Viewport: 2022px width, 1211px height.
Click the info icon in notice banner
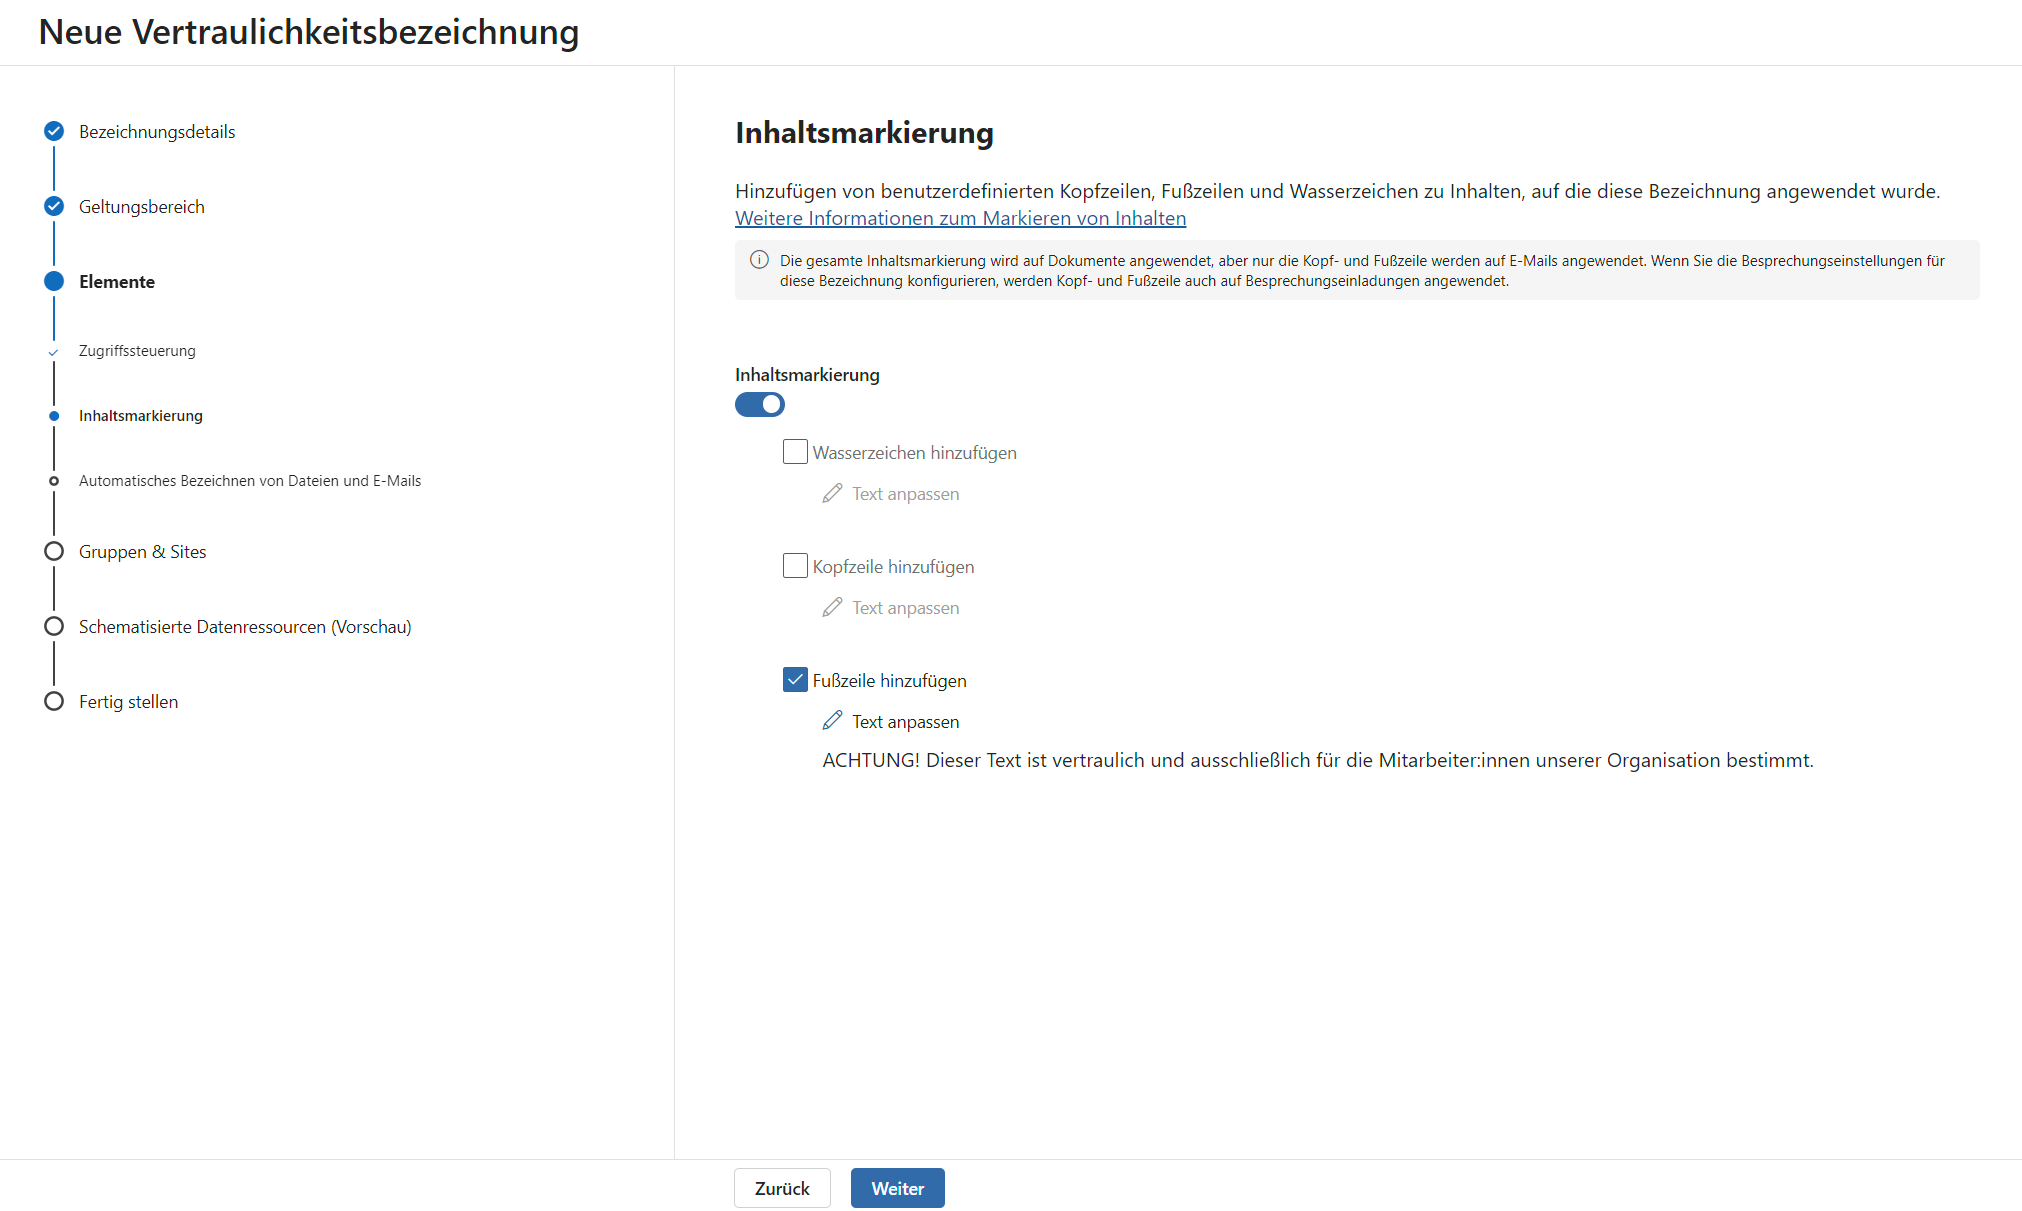[x=759, y=260]
